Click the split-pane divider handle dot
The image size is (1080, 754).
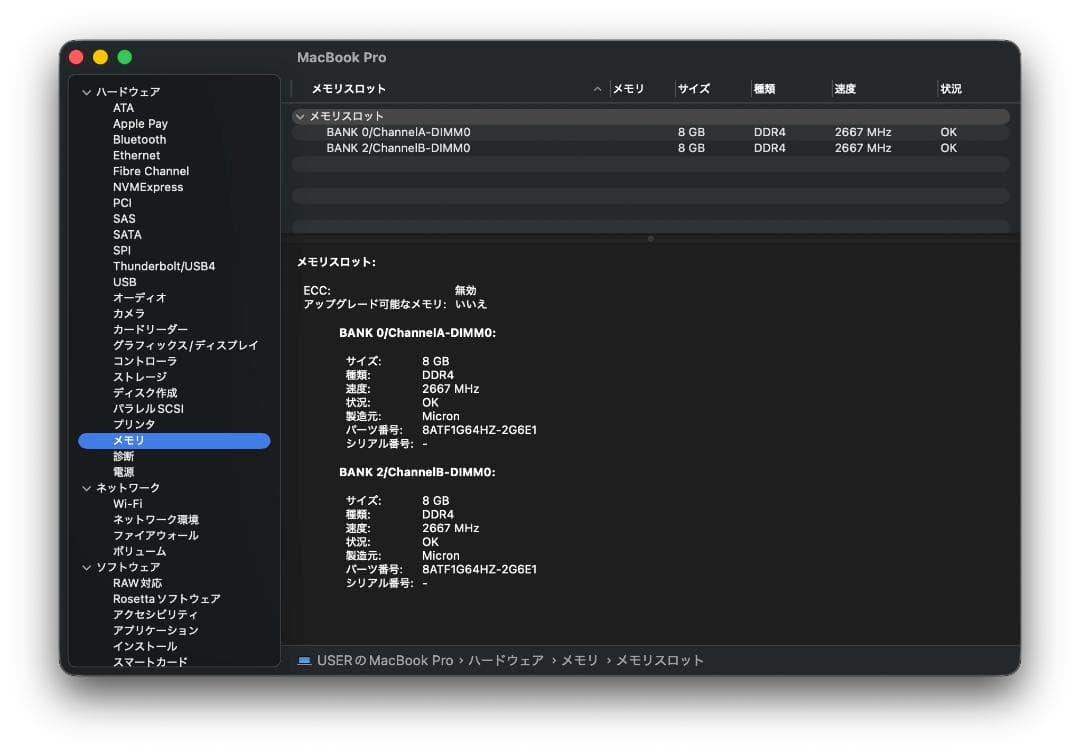[651, 239]
